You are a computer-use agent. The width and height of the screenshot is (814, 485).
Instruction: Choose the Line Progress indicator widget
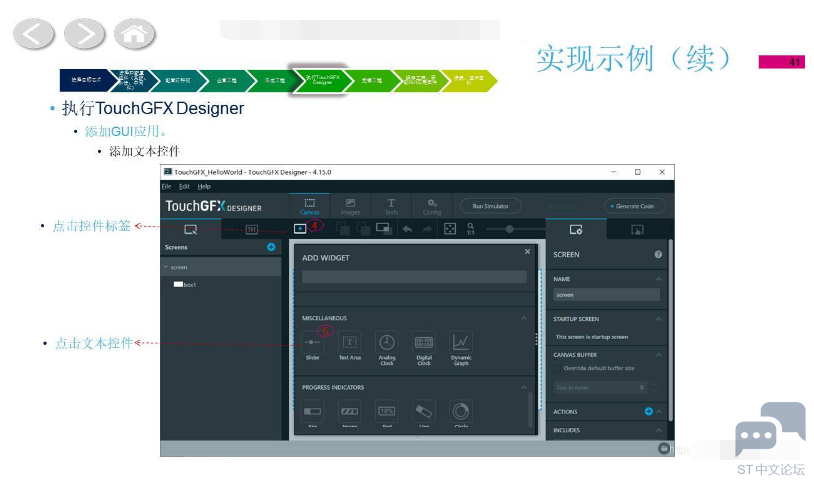pos(424,413)
